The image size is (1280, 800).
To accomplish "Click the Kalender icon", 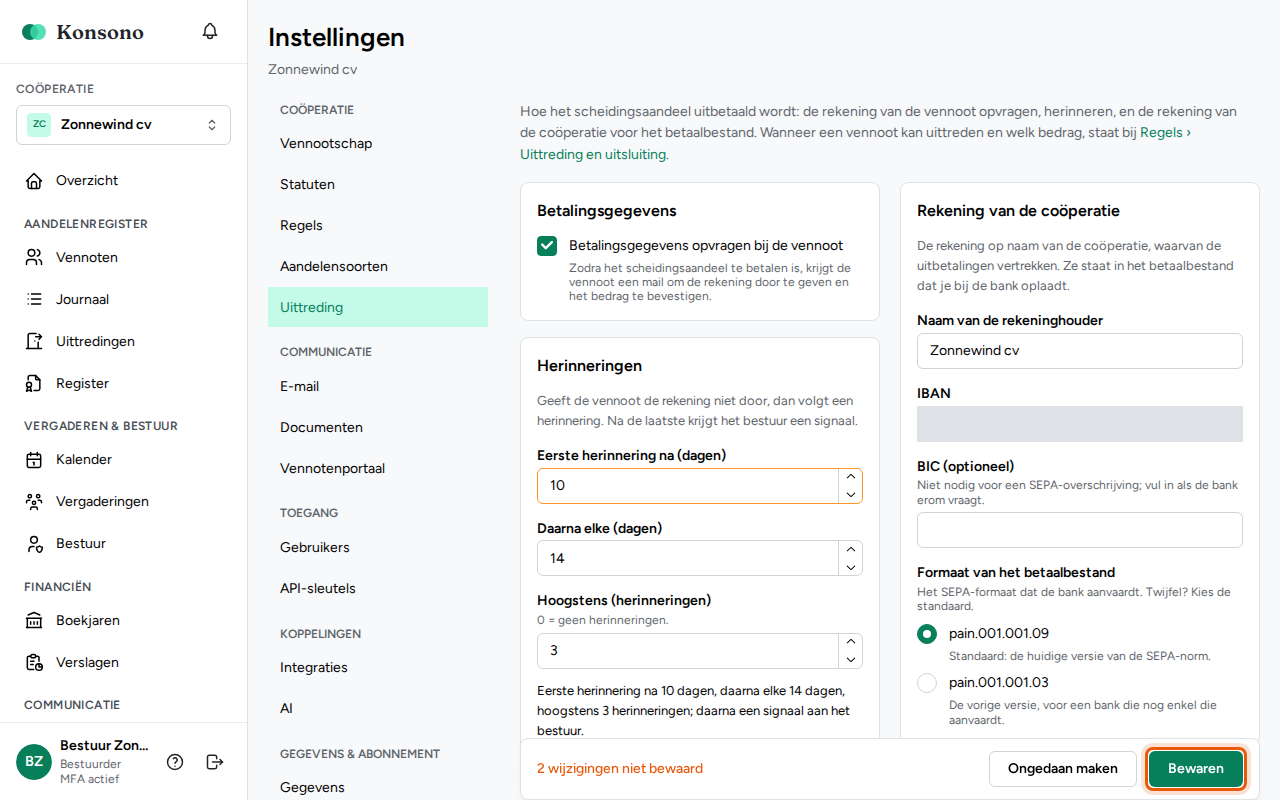I will click(x=35, y=460).
